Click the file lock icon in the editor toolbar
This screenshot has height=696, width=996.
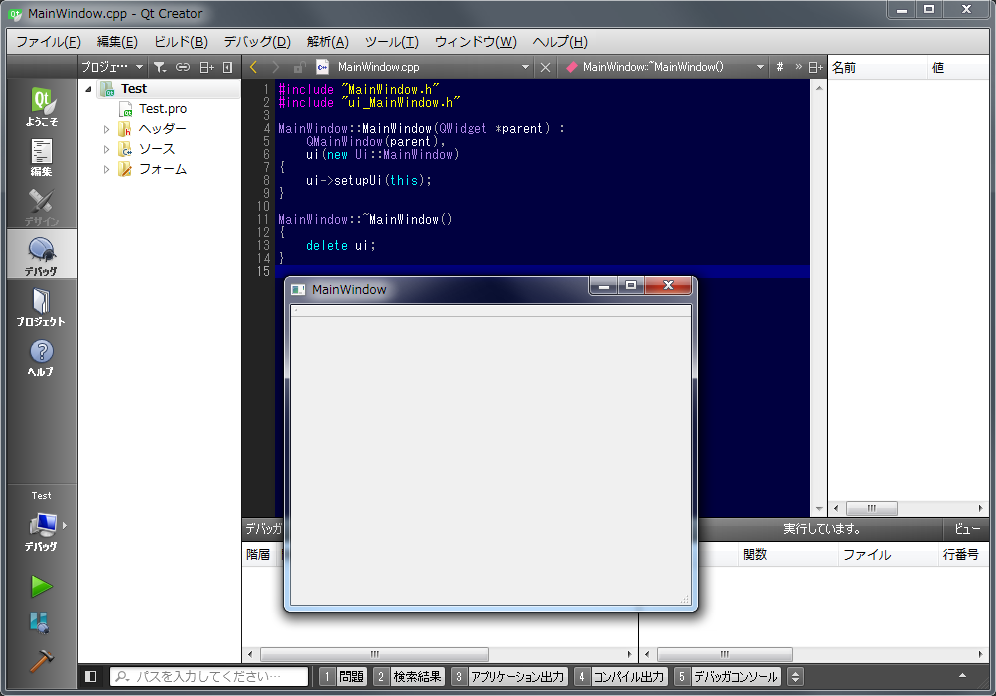299,67
